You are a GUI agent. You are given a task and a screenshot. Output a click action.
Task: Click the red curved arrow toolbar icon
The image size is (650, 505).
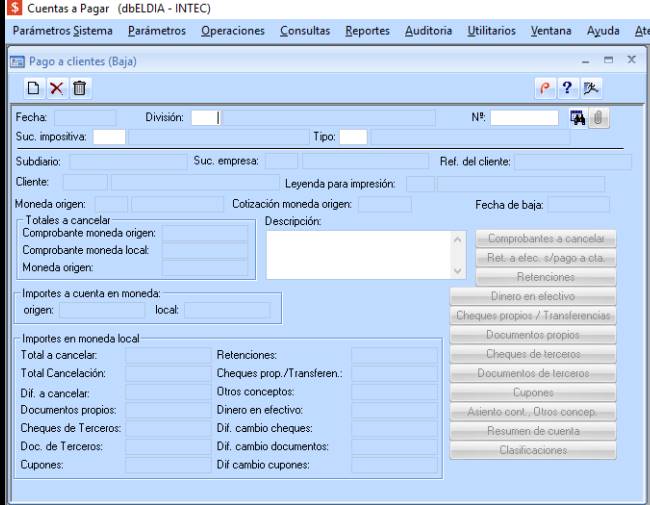point(546,89)
